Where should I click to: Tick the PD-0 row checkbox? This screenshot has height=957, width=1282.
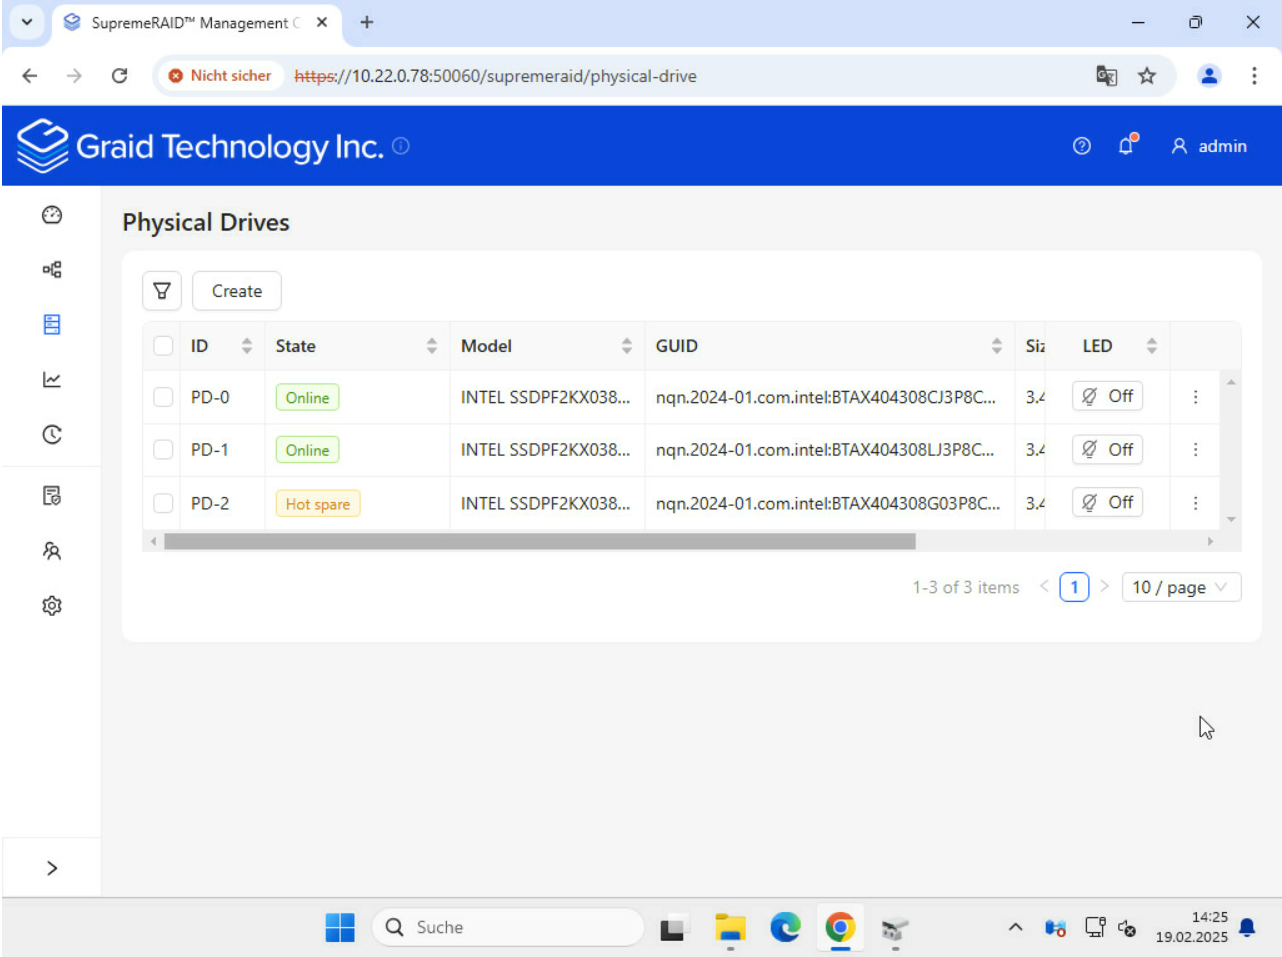click(163, 397)
